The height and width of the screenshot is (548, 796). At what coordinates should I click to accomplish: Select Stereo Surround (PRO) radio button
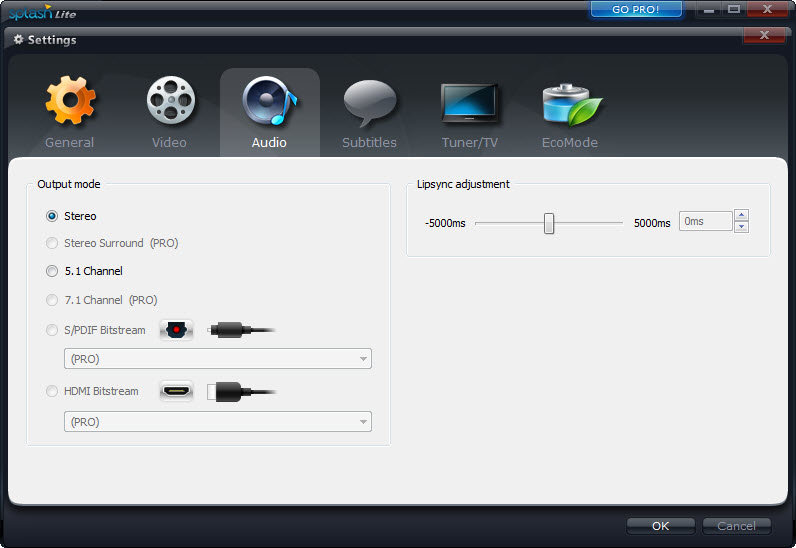(52, 243)
